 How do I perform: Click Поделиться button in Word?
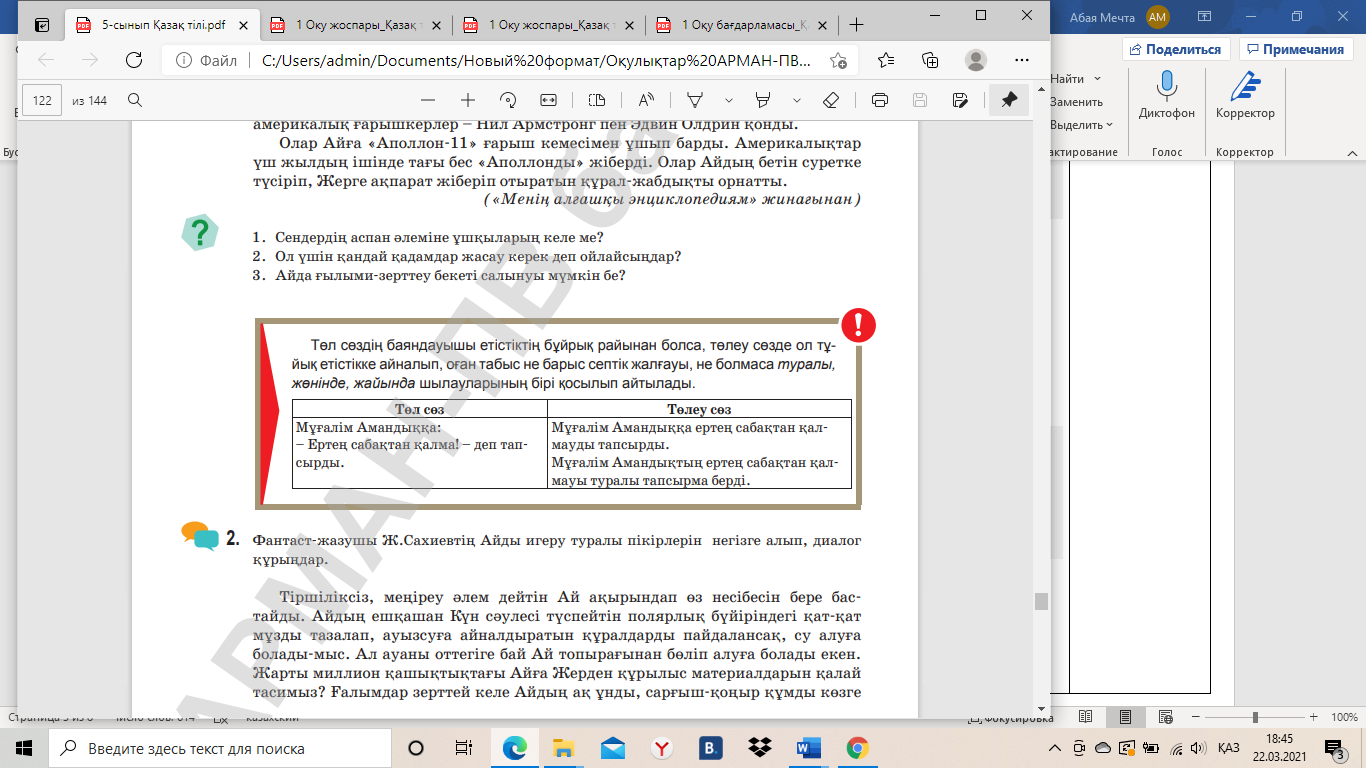[x=1176, y=49]
